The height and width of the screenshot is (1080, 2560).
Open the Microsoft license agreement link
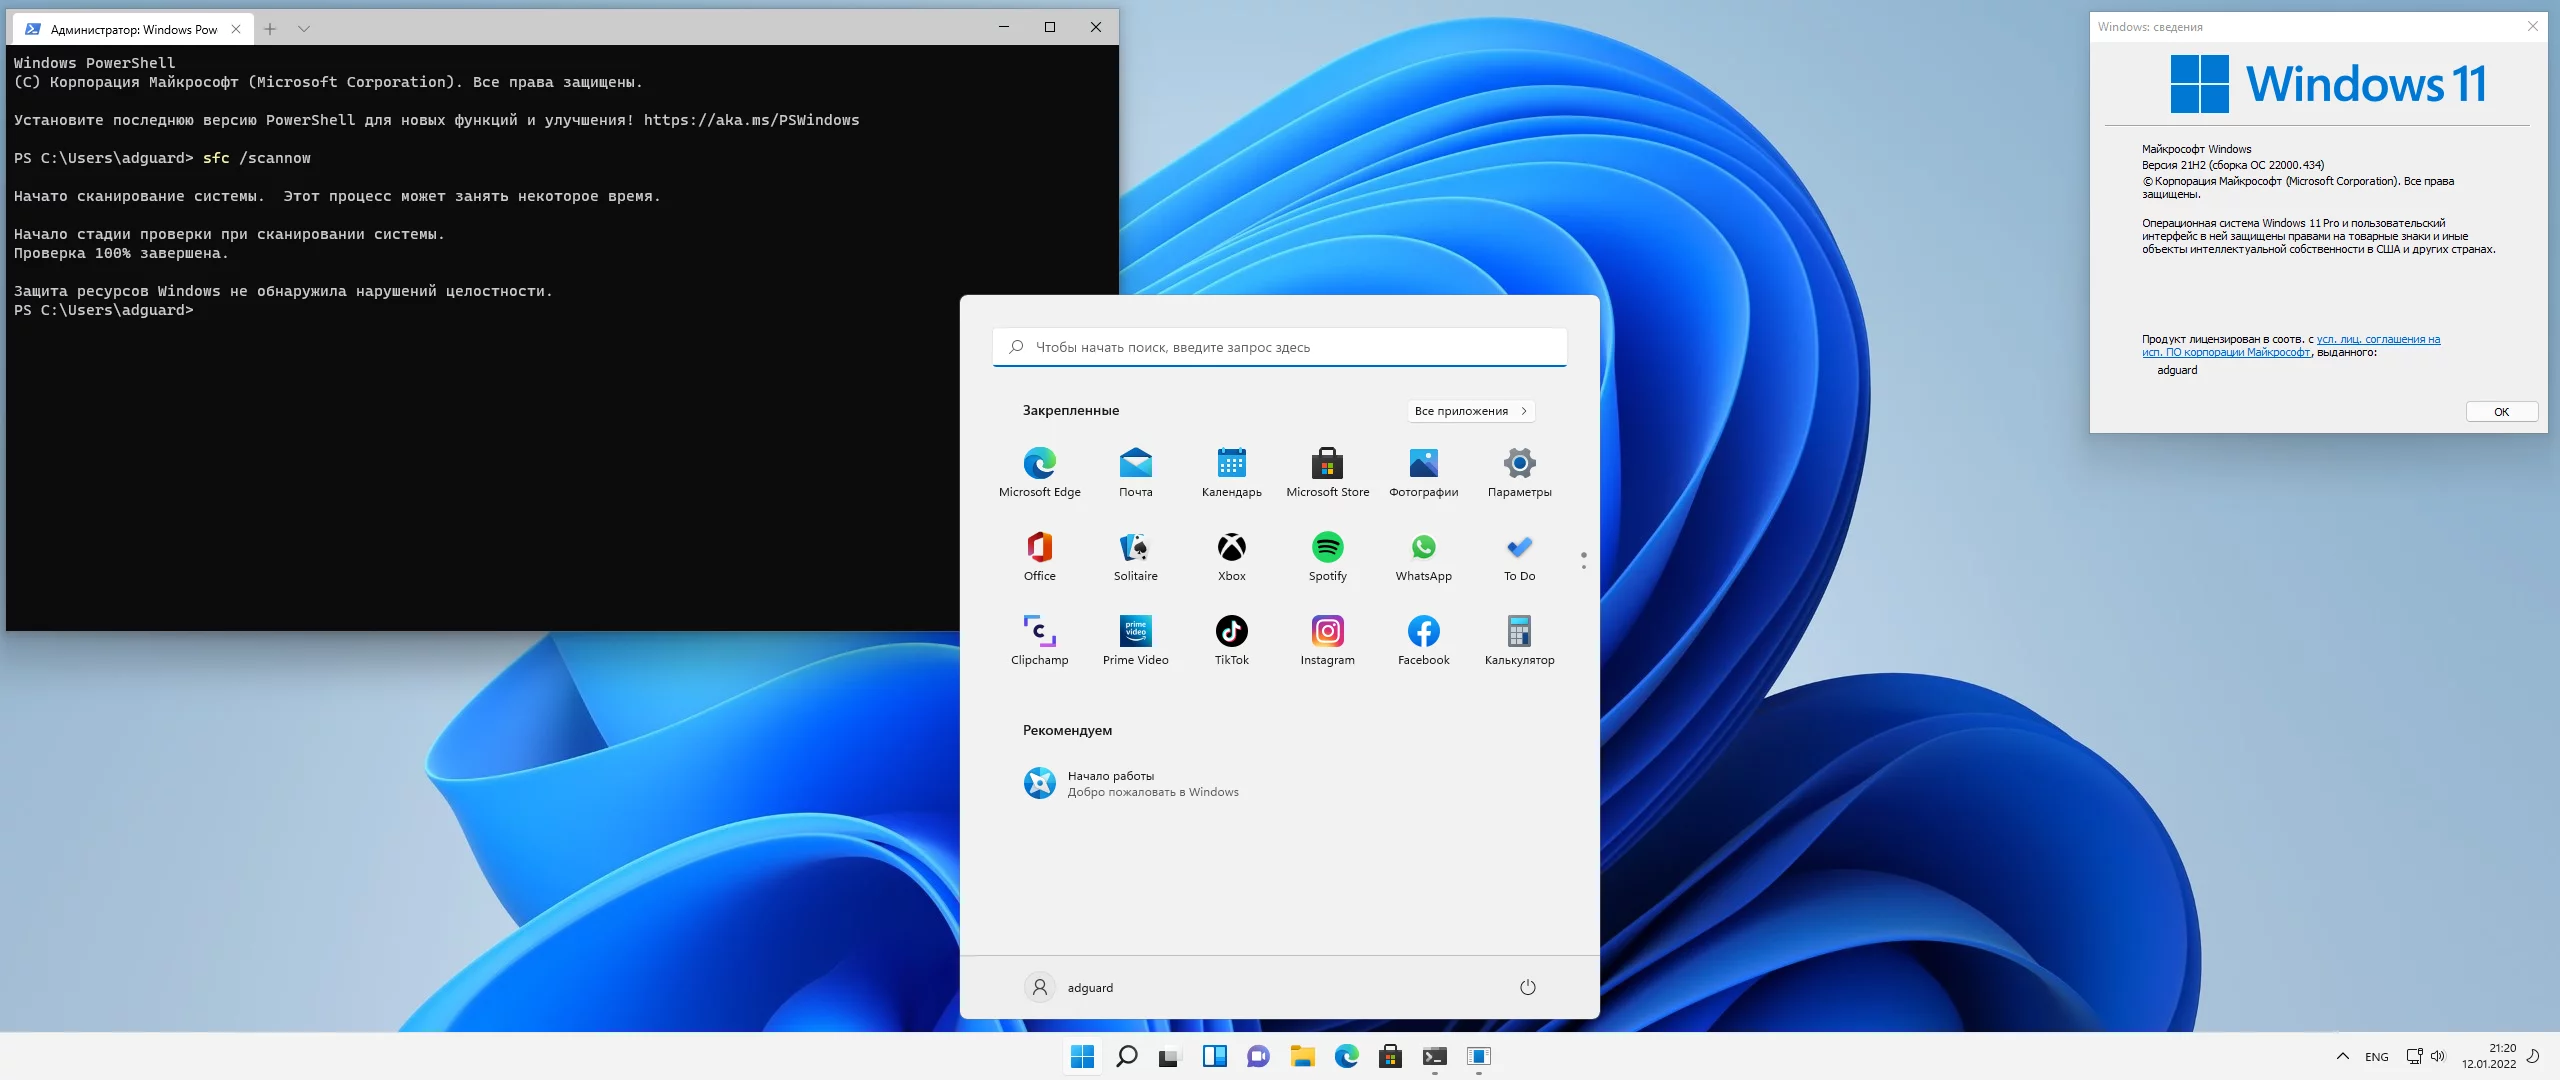[2378, 340]
